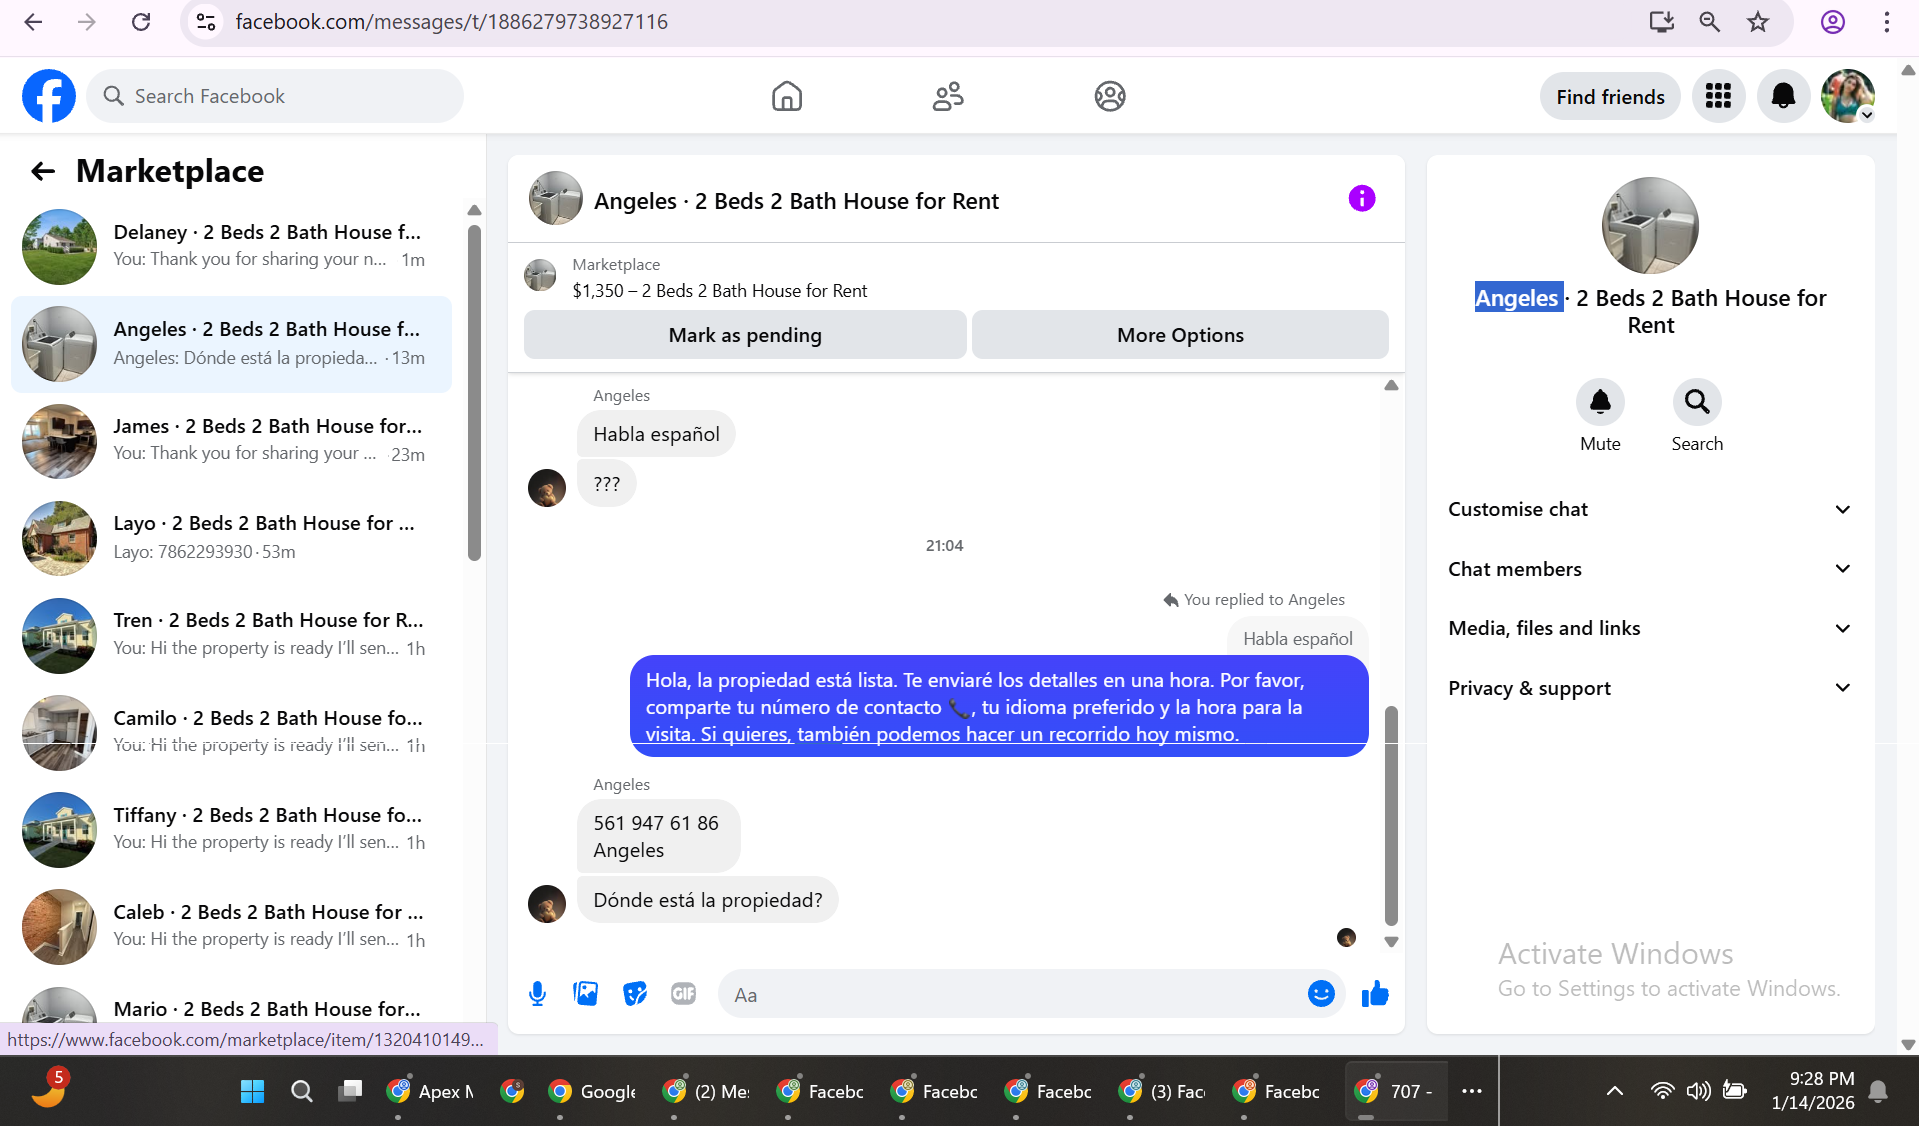Bookmark this page star icon
This screenshot has height=1126, width=1919.
1758,22
